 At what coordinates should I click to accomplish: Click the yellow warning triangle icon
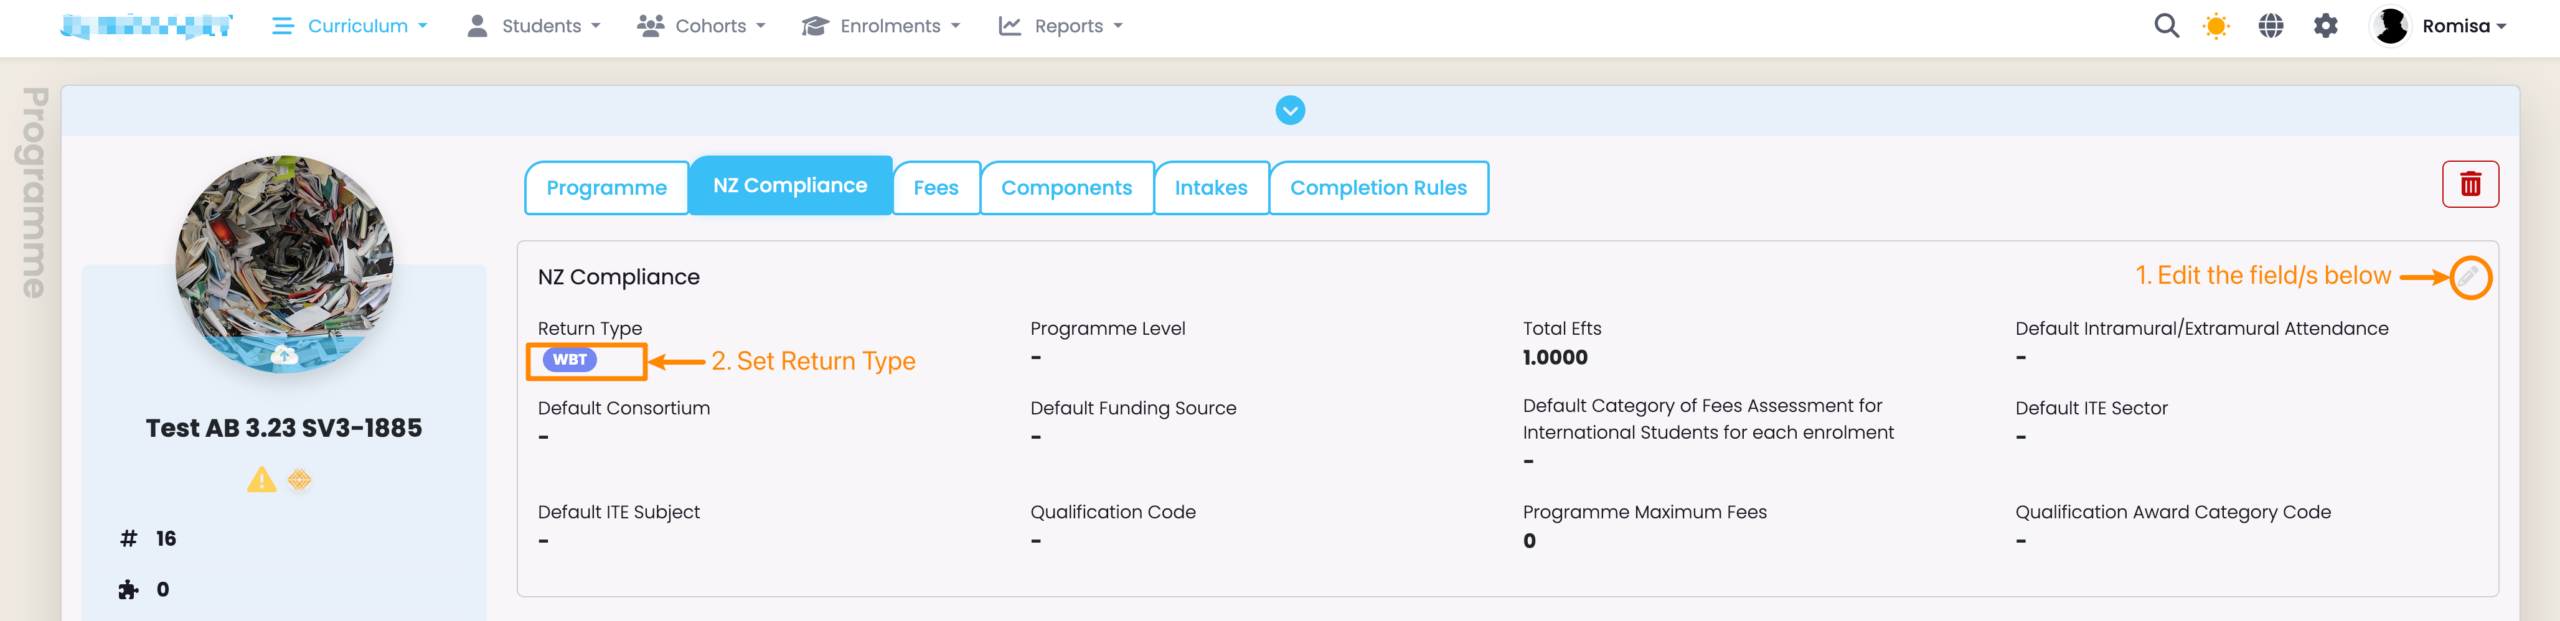coord(261,480)
